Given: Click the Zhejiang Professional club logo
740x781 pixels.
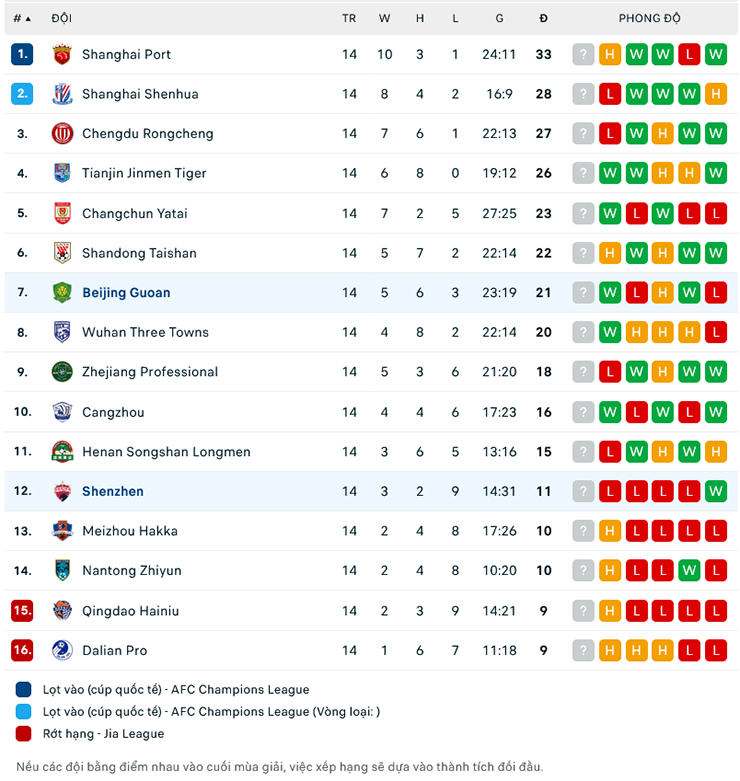Looking at the screenshot, I should (62, 372).
